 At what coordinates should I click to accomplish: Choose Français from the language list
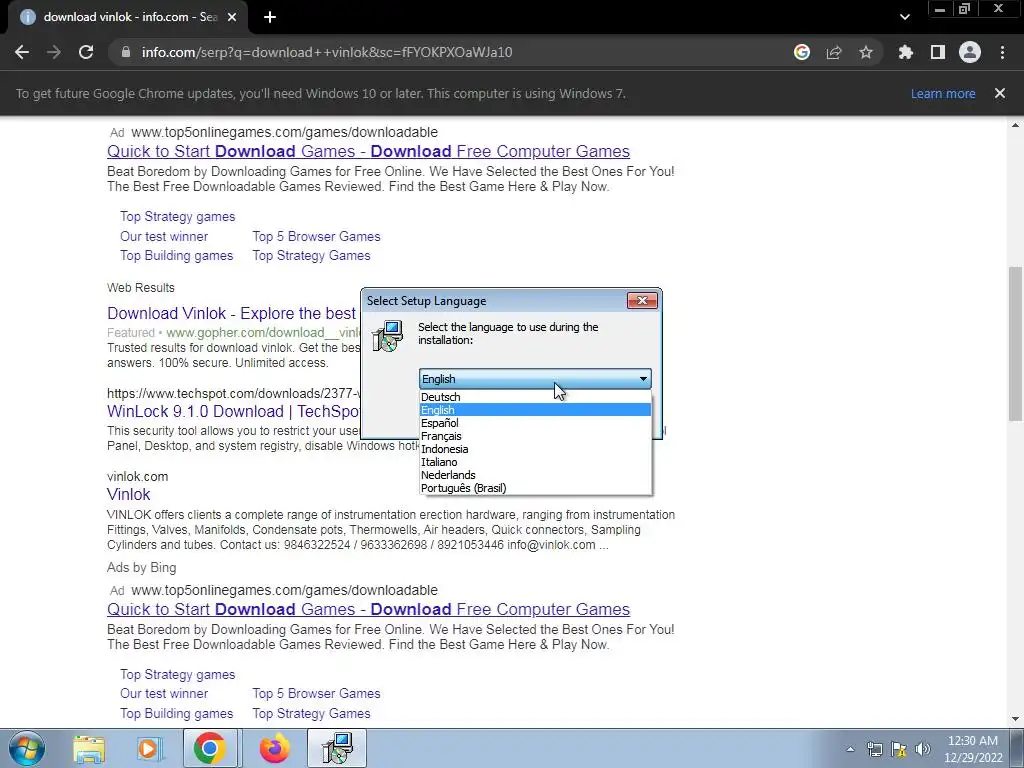[535, 436]
